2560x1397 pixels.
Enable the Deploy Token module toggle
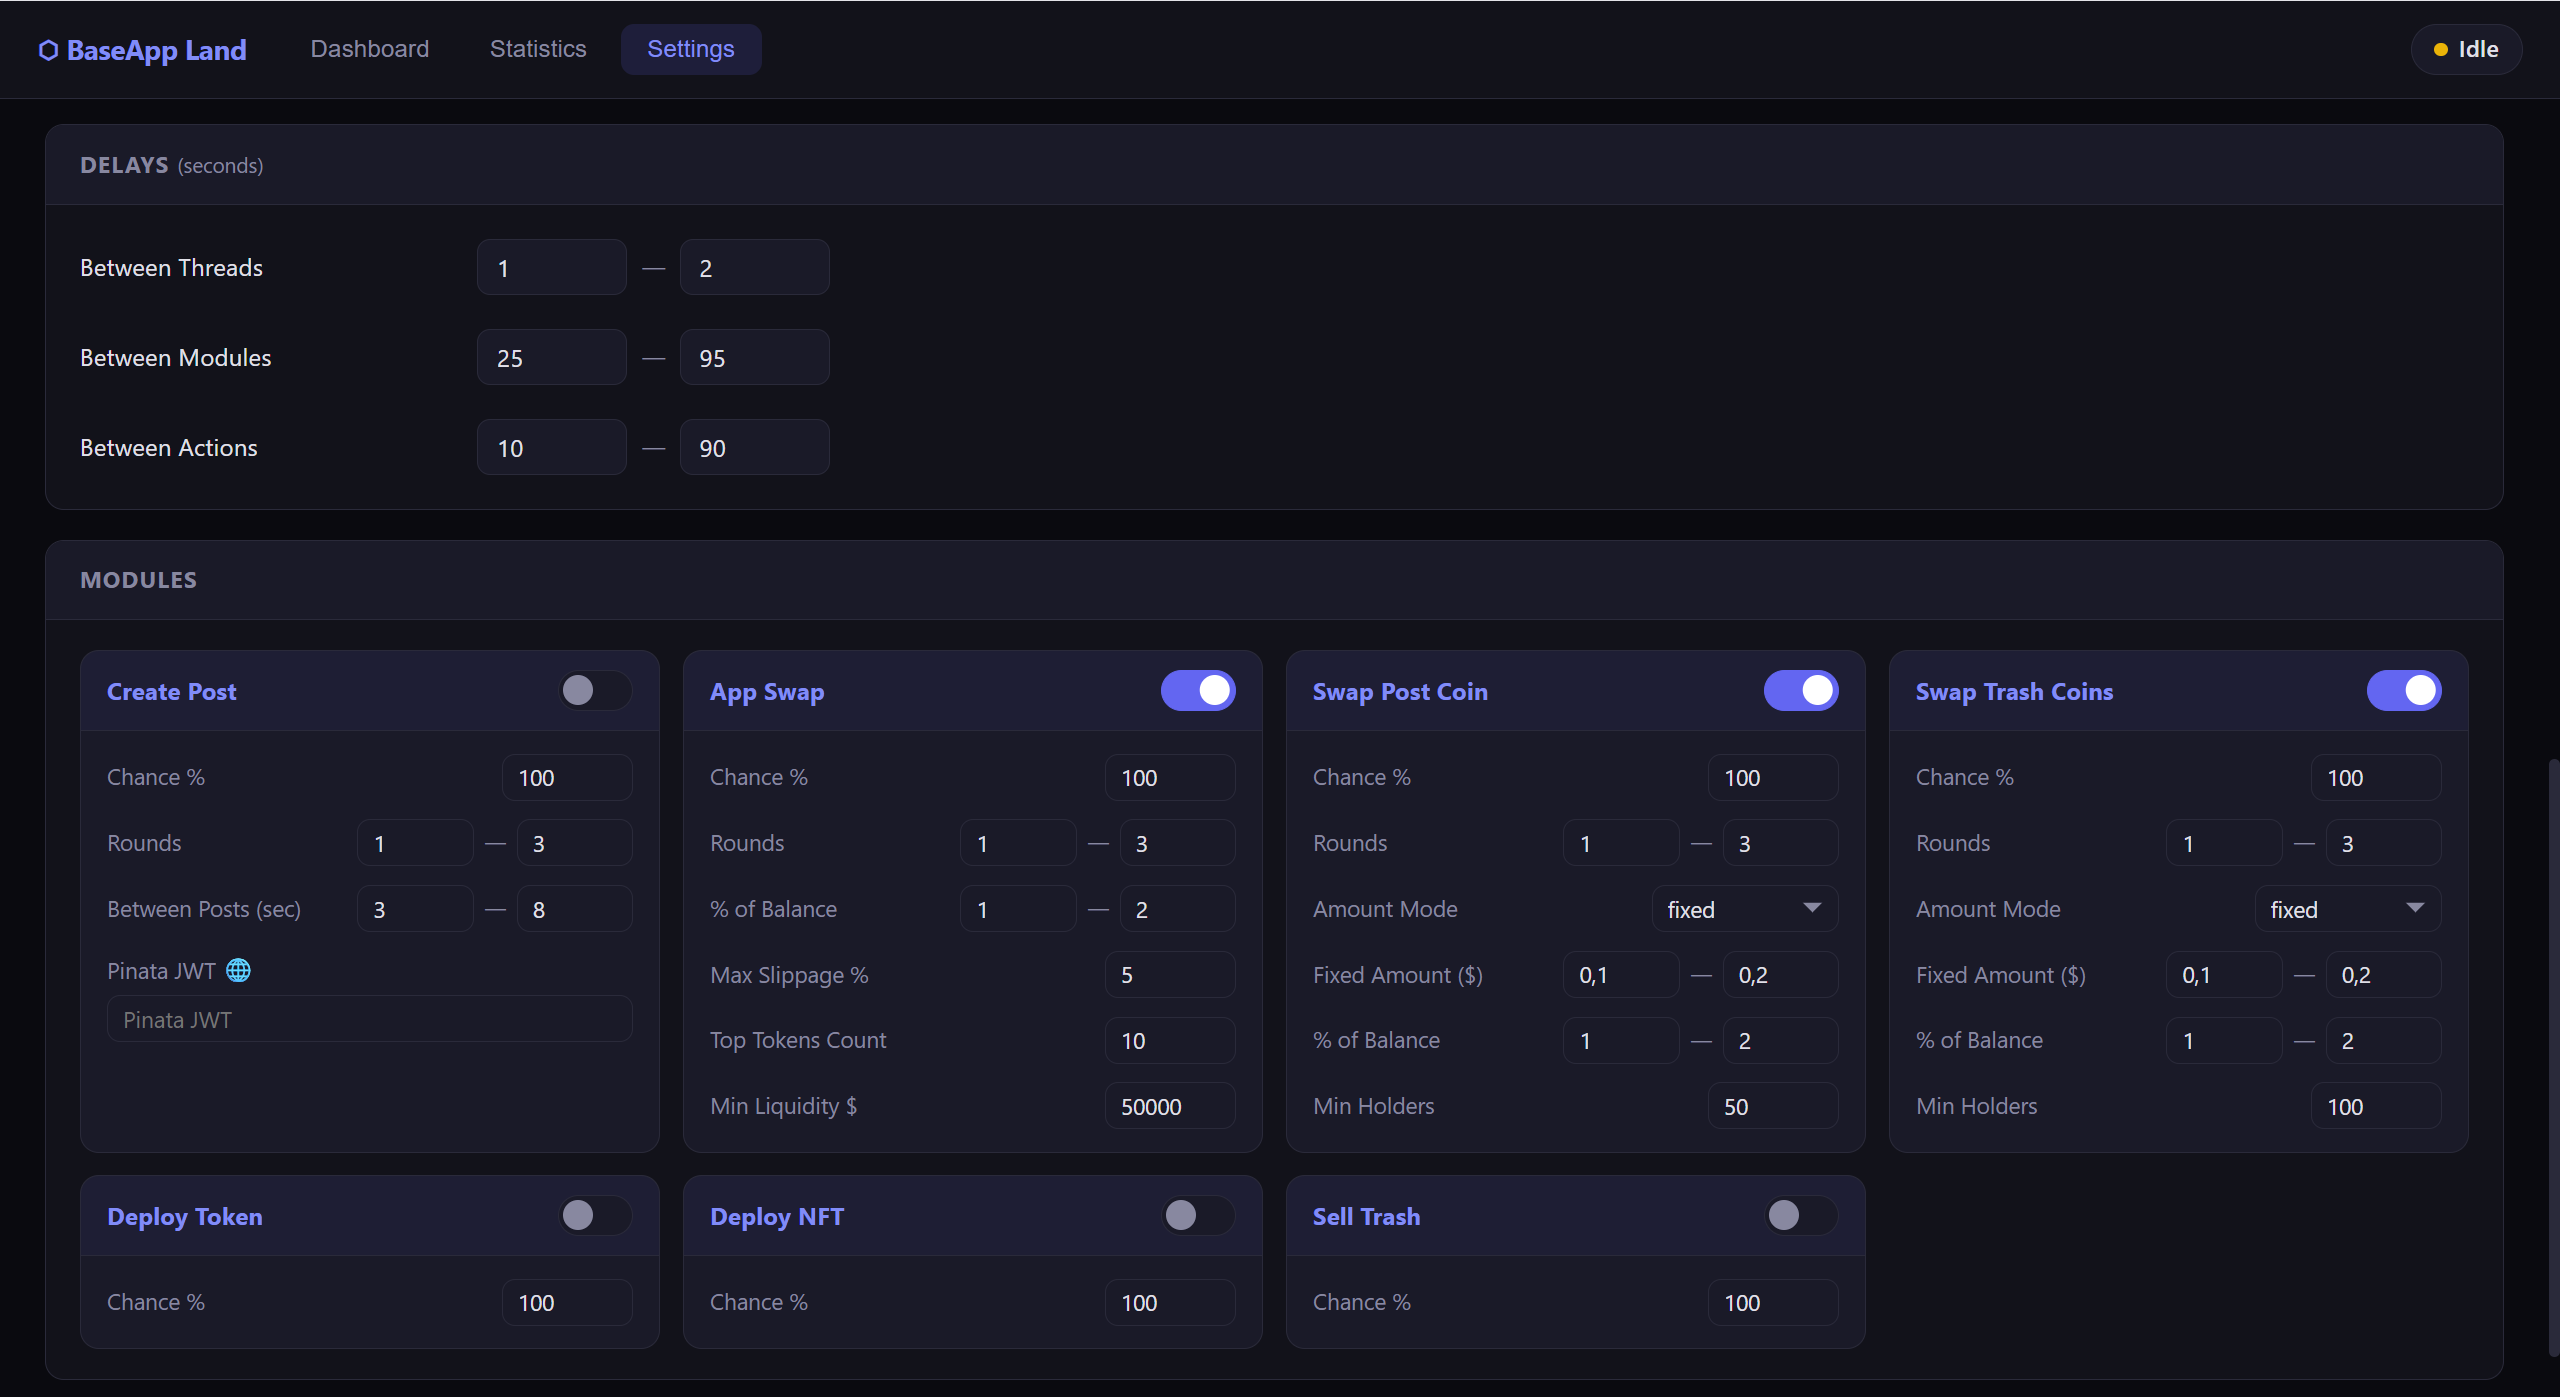tap(595, 1216)
